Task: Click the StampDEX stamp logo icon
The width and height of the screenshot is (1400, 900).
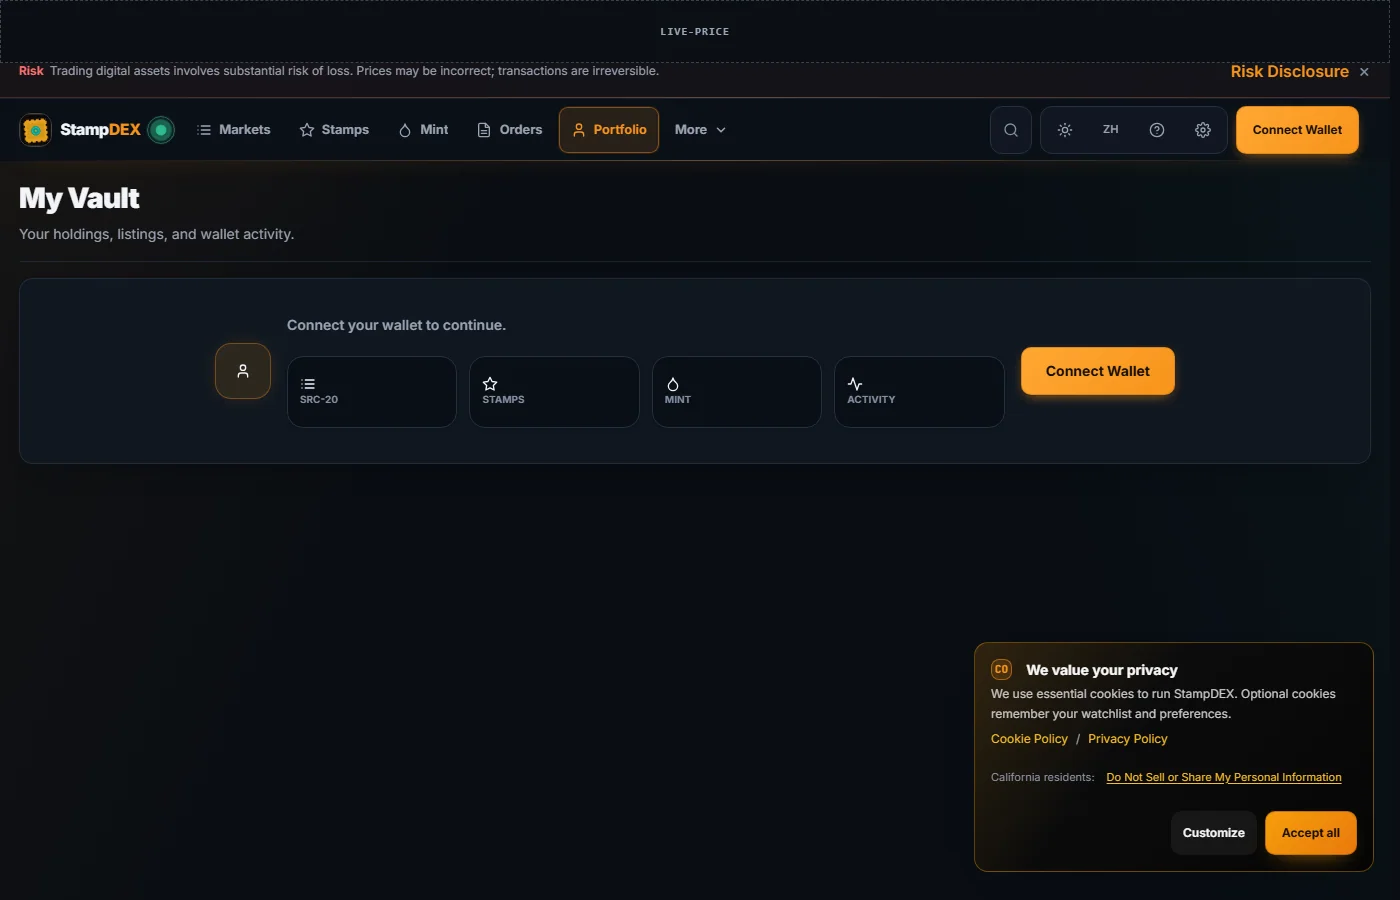Action: pos(36,130)
